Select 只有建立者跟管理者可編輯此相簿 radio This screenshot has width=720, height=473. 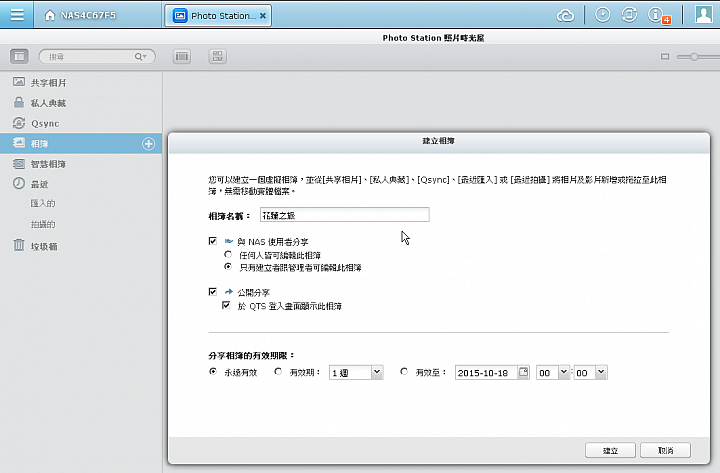click(228, 267)
